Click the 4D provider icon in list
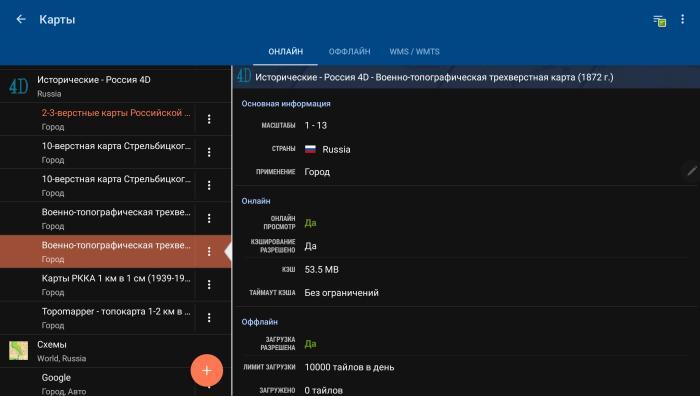 (18, 86)
